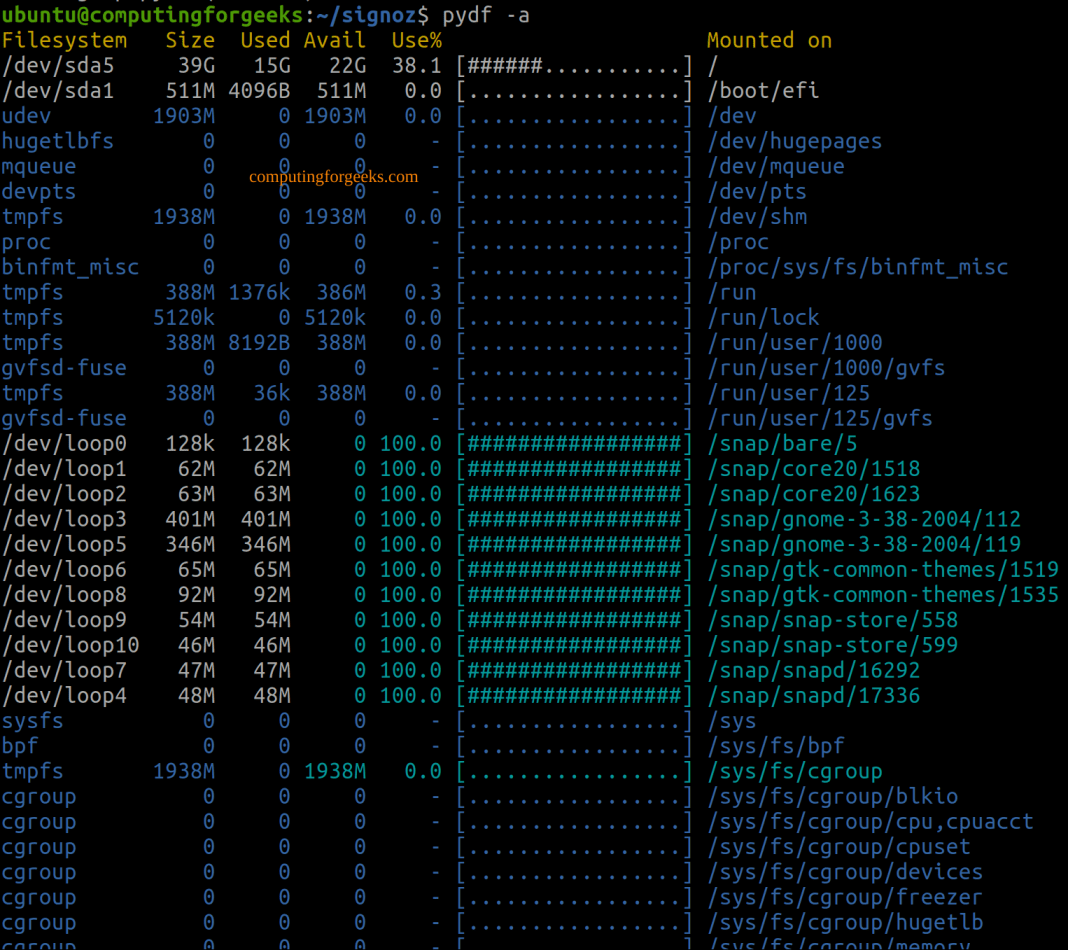The image size is (1068, 950).
Task: Click the 'Filesystem' column header
Action: (x=64, y=40)
